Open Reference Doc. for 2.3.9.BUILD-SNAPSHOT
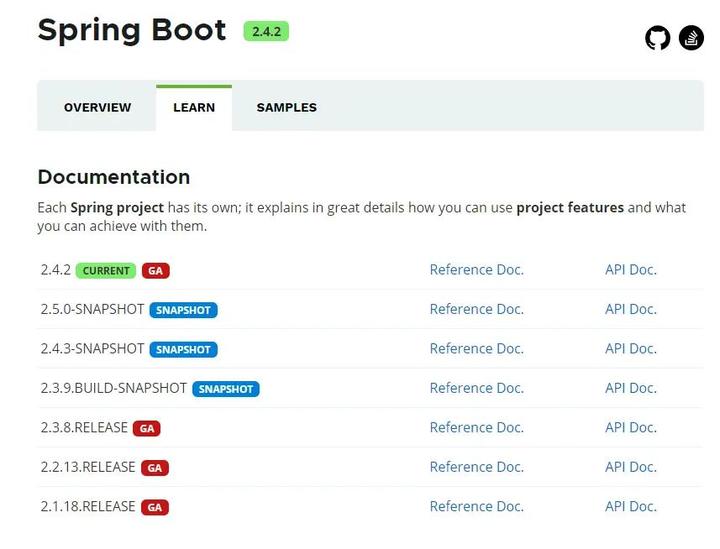The image size is (720, 549). tap(476, 388)
